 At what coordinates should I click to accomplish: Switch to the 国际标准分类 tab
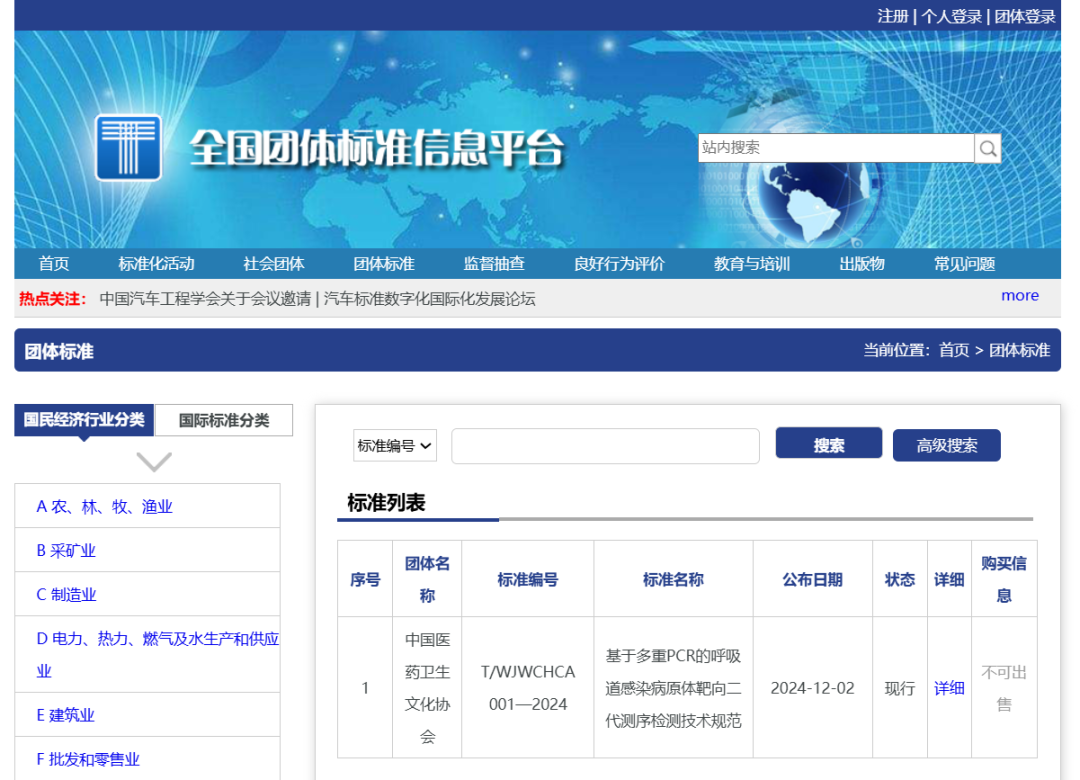tap(223, 420)
